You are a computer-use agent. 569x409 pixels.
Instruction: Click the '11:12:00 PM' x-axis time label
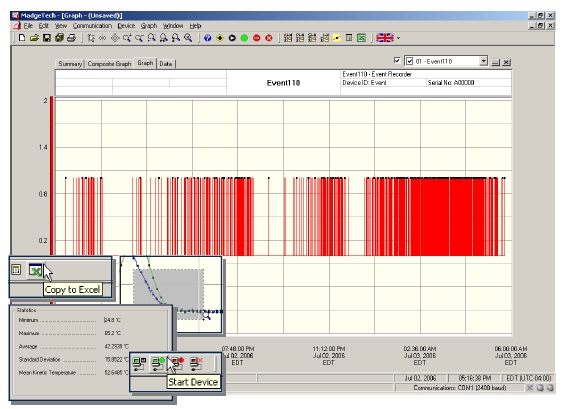[329, 349]
